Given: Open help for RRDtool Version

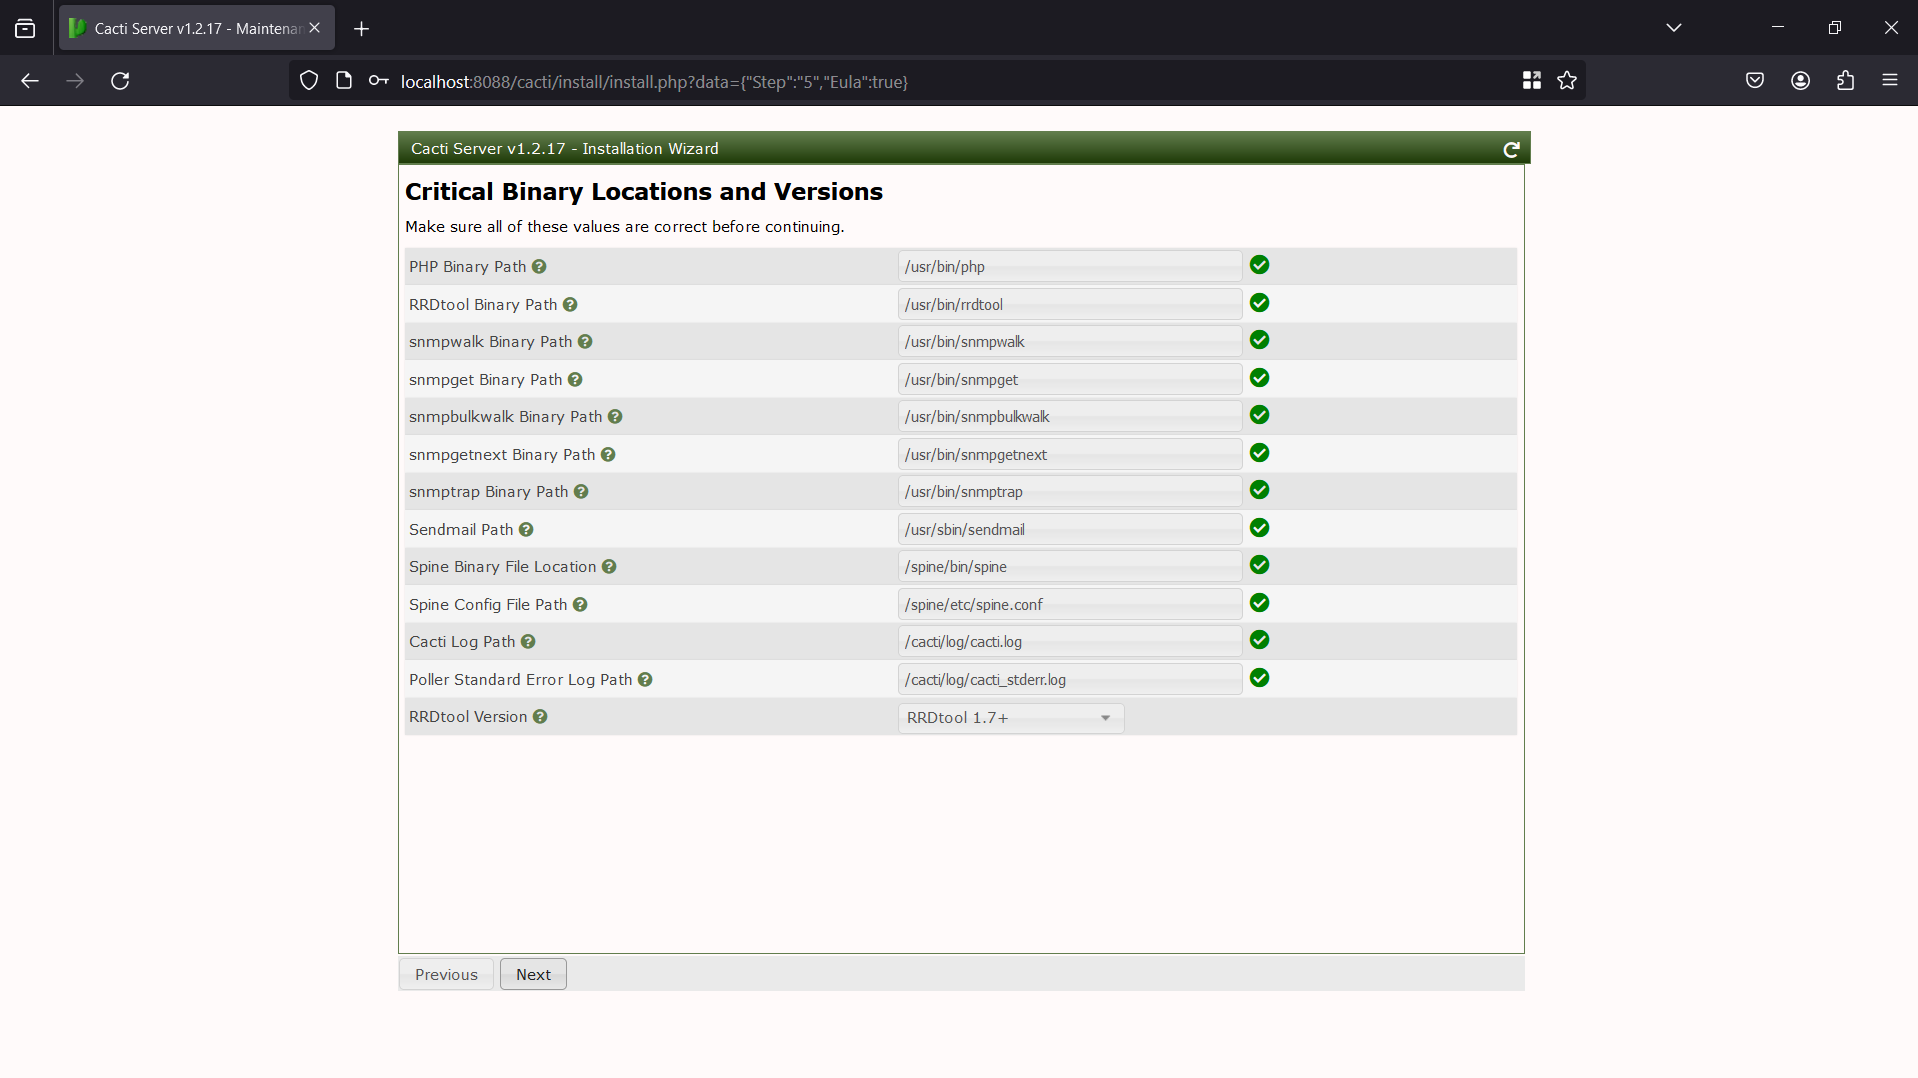Looking at the screenshot, I should [540, 717].
